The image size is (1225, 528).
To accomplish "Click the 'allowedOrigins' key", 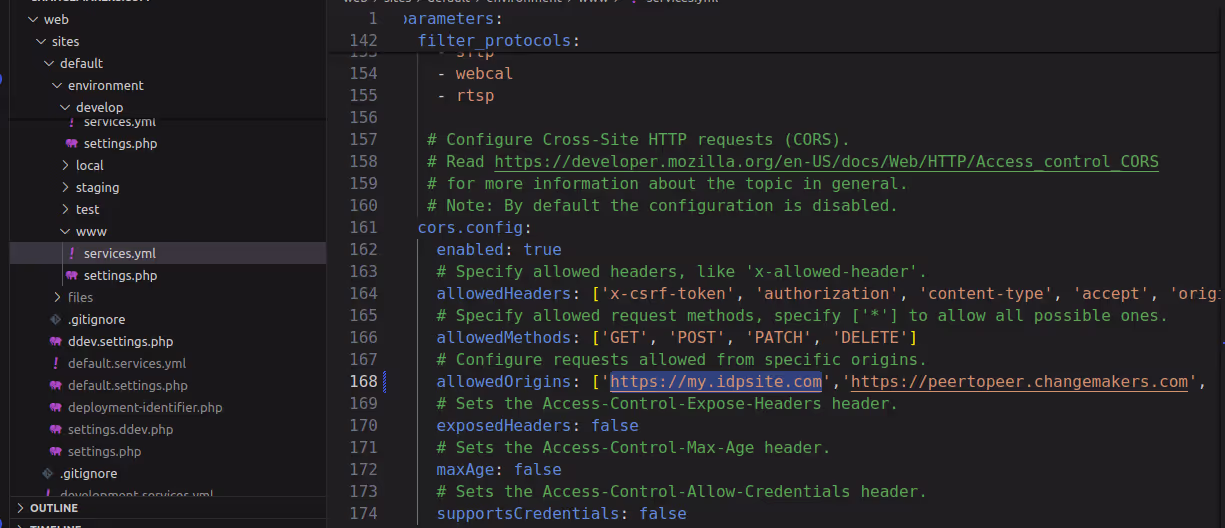I will [x=503, y=382].
